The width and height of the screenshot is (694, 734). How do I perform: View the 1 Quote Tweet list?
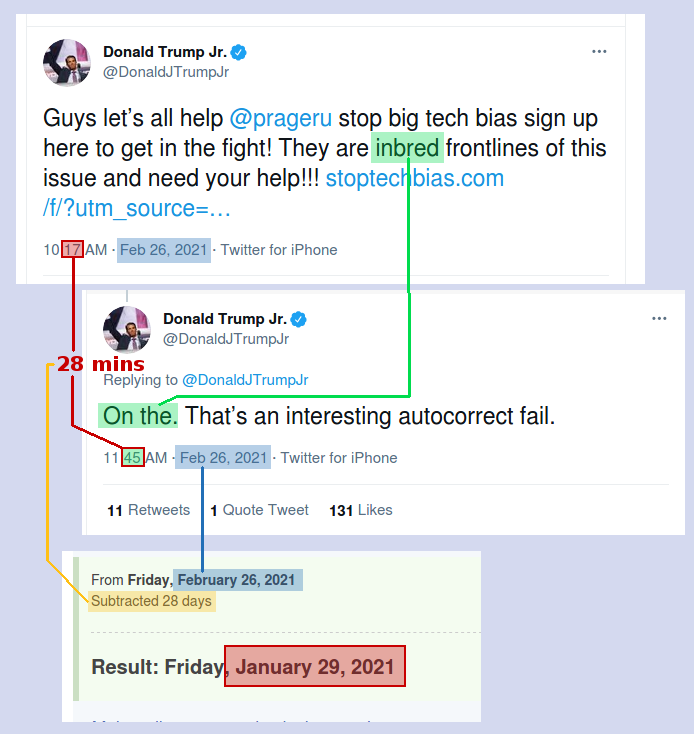click(259, 510)
